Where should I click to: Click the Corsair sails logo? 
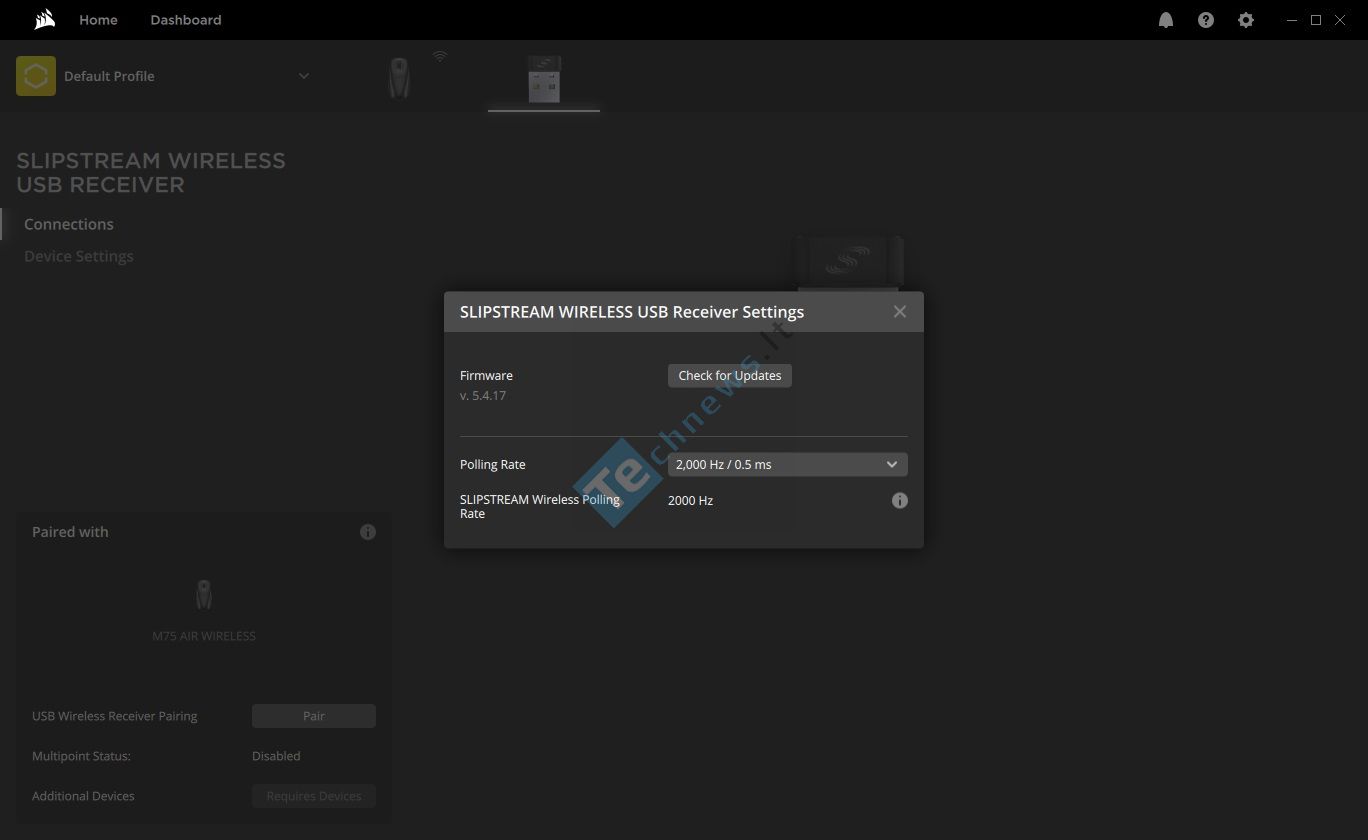(x=44, y=19)
